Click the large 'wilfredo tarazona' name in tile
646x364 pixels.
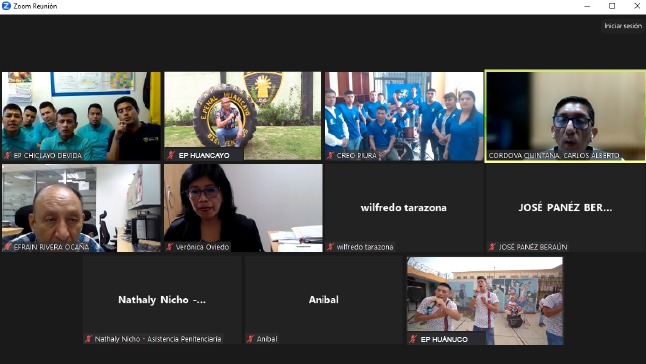pyautogui.click(x=404, y=208)
